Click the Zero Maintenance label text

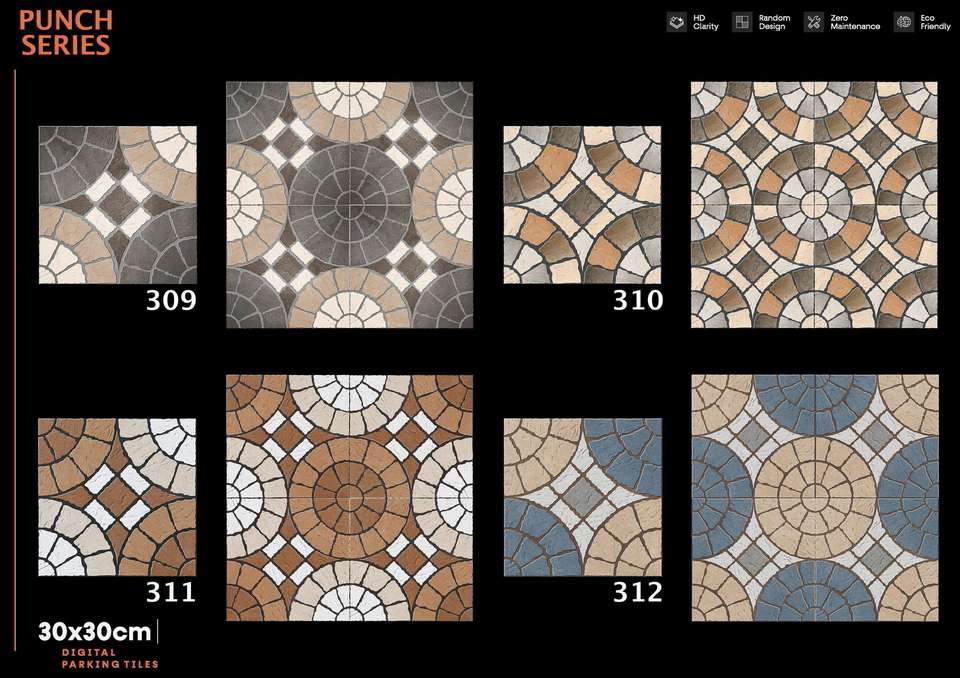click(855, 23)
